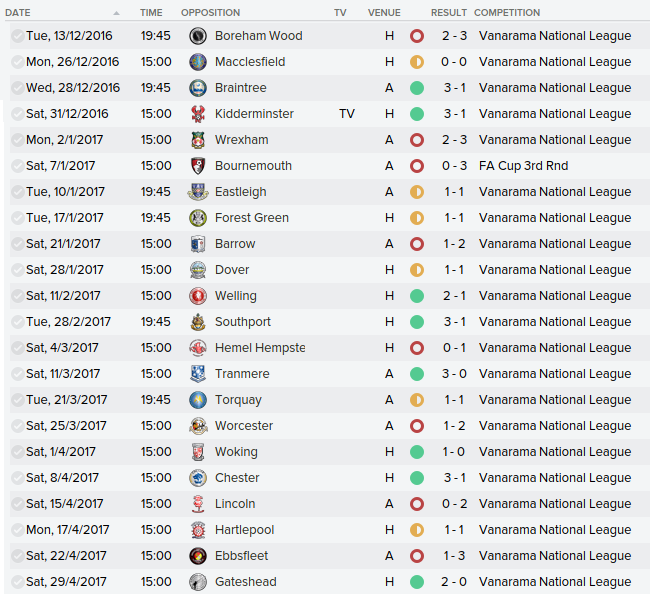
Task: Sort fixtures by the Opposition column header
Action: coord(210,13)
